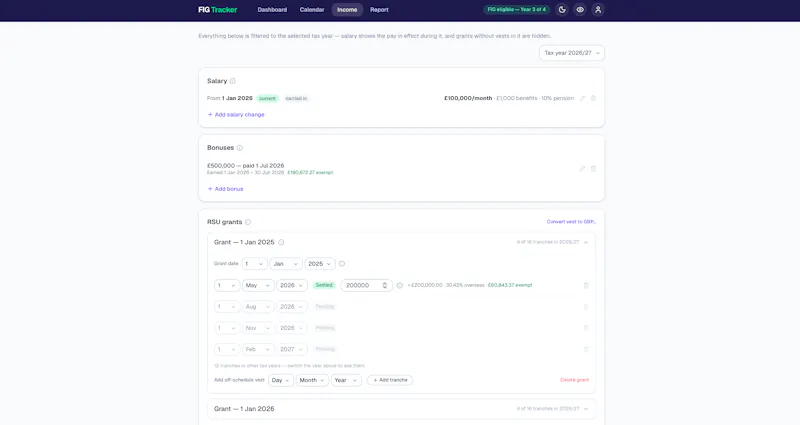Viewport: 800px width, 425px height.
Task: Open the off-schedule Month dropdown
Action: tap(312, 380)
